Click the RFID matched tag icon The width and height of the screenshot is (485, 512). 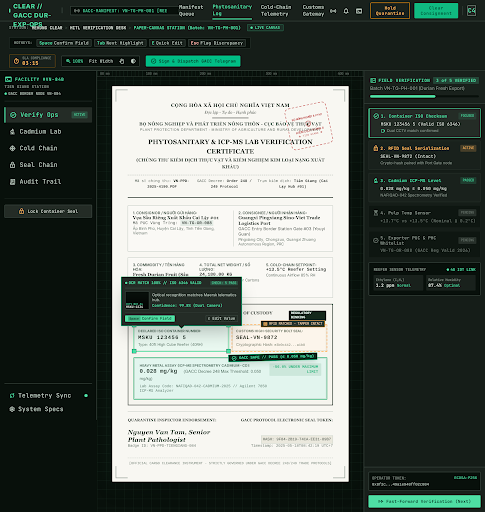coord(265,324)
